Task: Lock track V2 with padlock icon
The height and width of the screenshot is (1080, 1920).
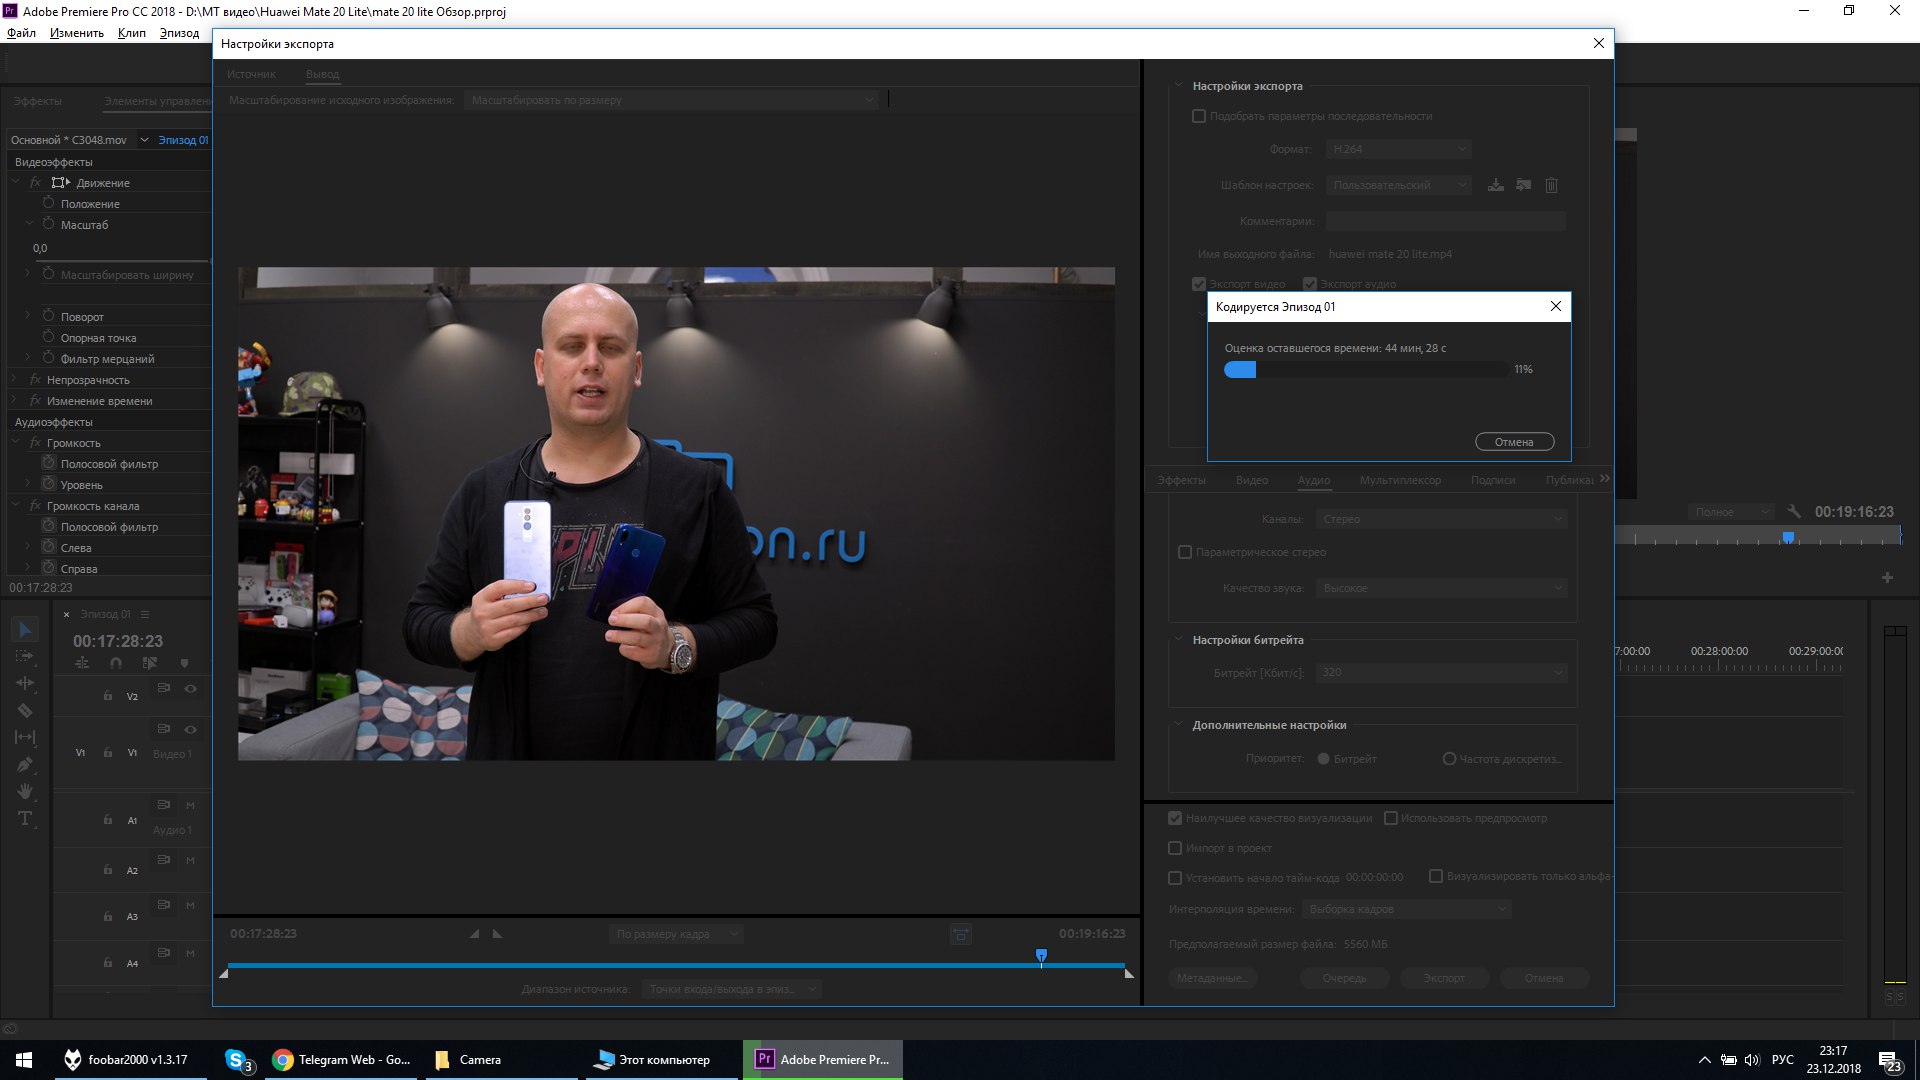Action: click(108, 695)
